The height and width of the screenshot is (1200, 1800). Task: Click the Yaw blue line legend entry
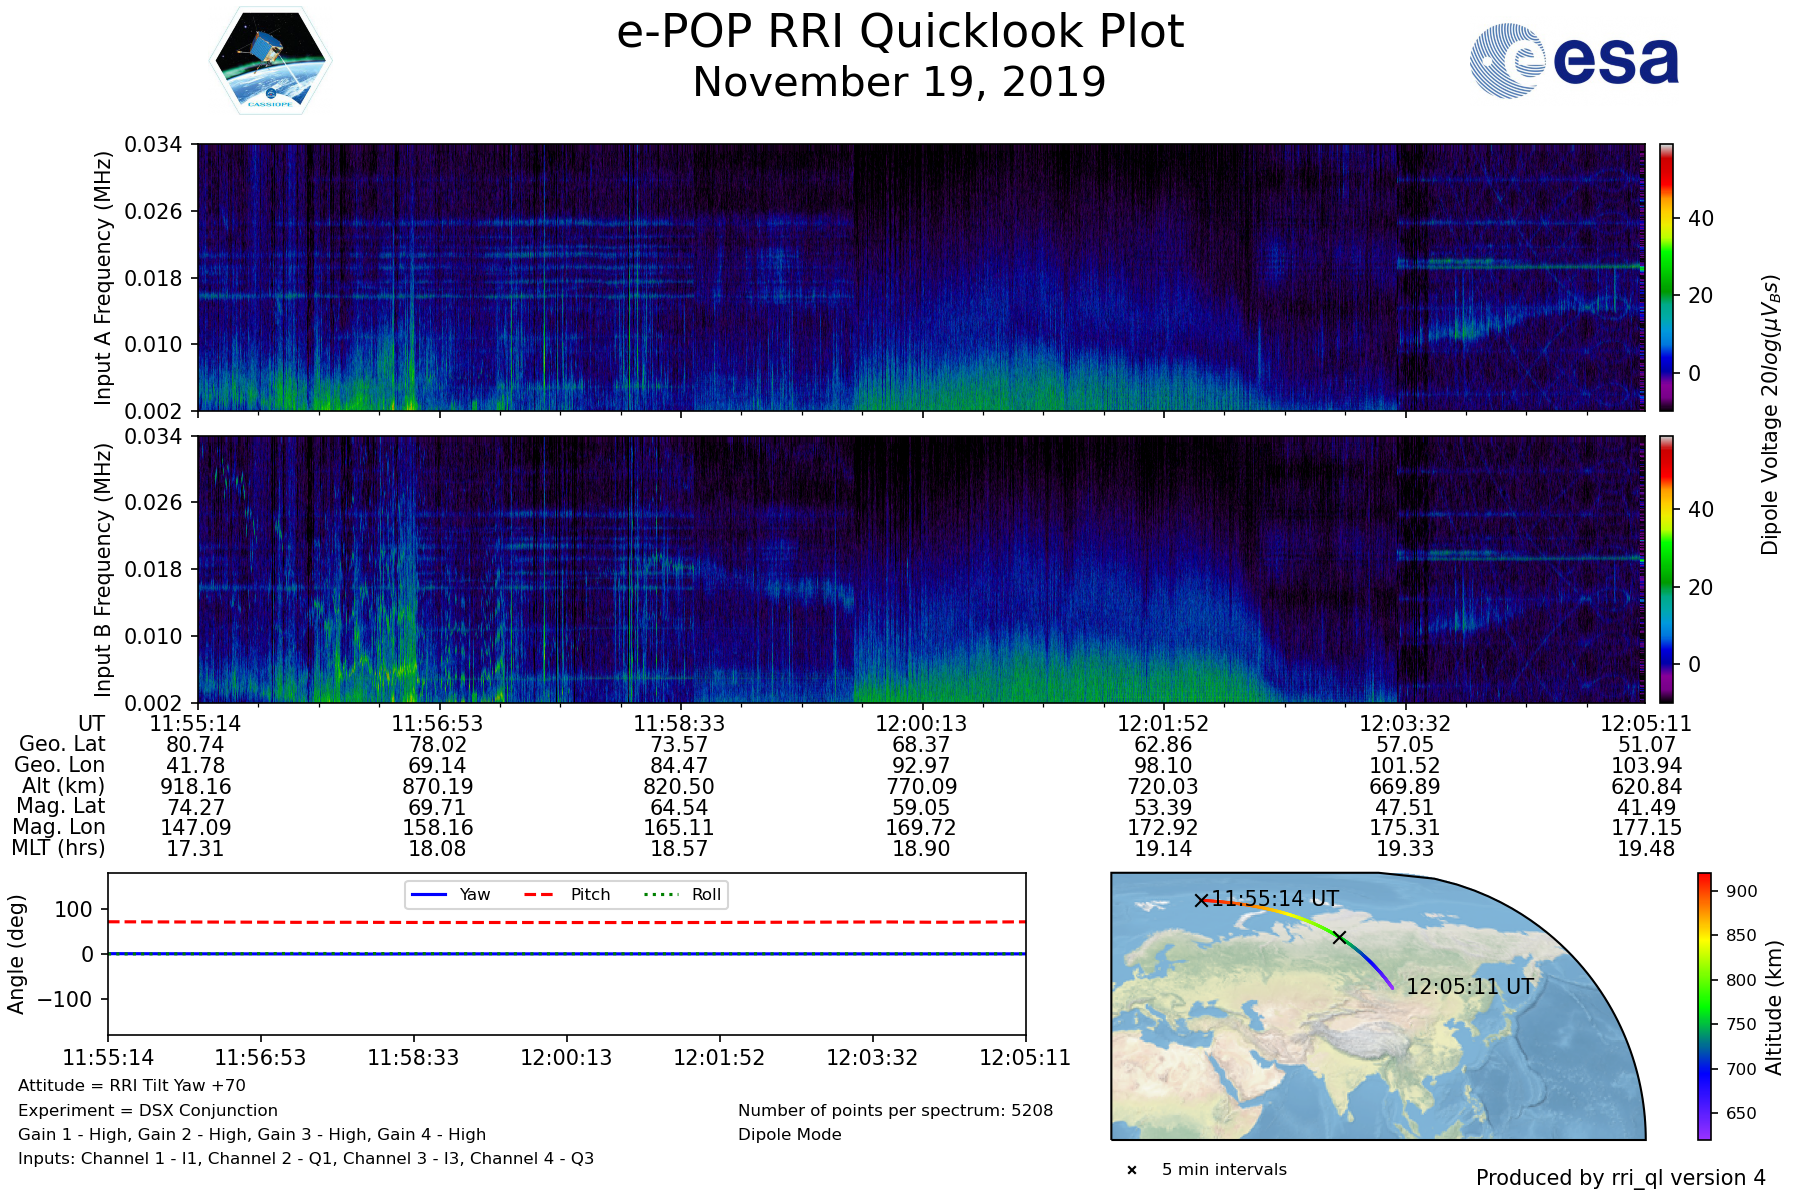449,894
